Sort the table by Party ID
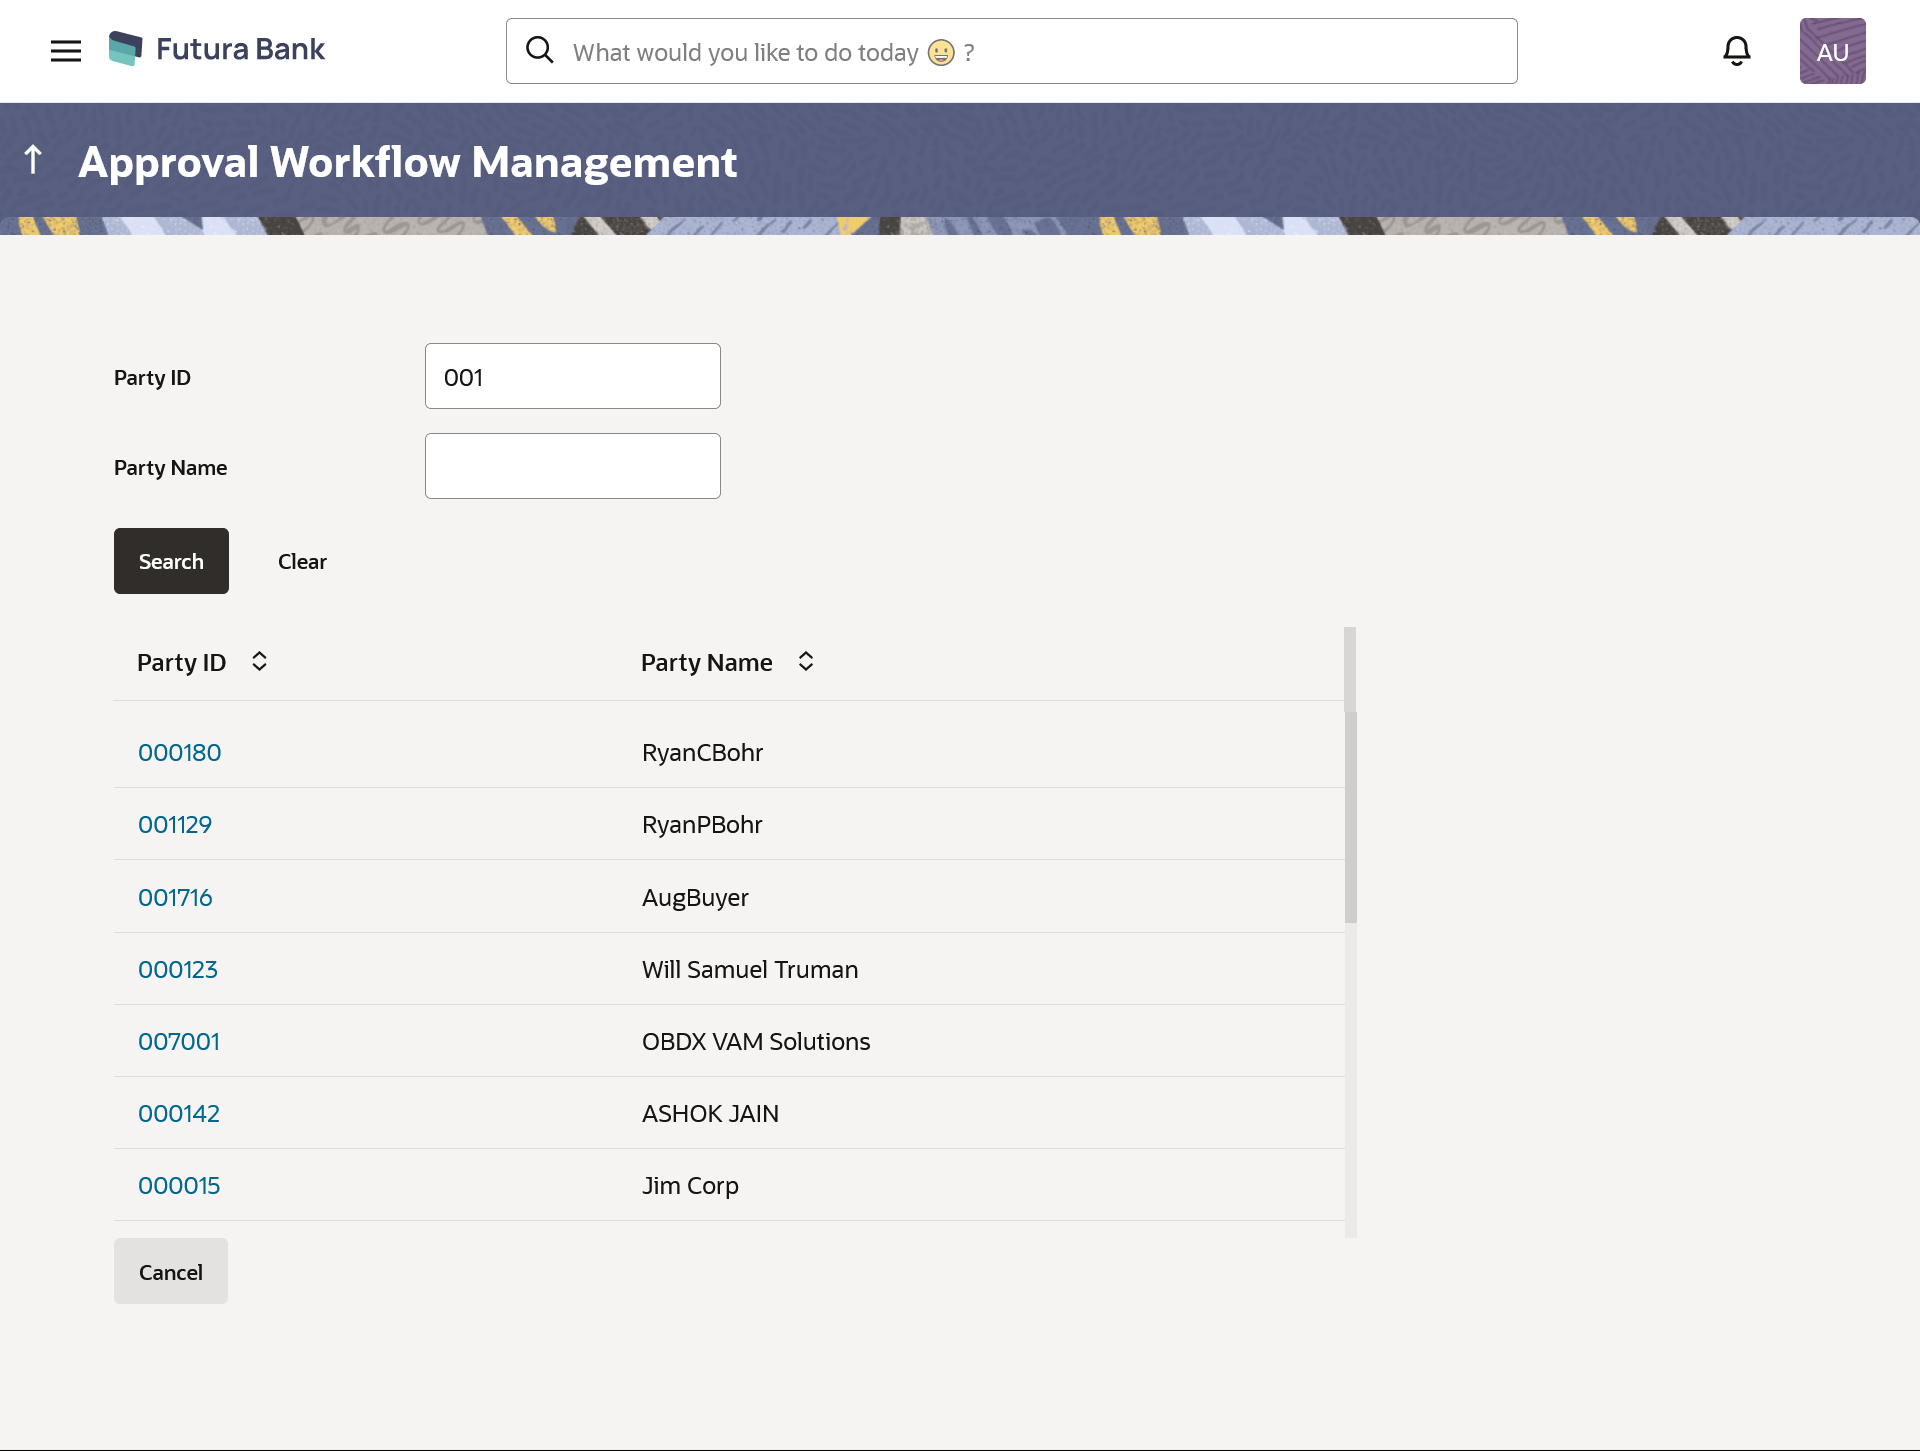 point(259,662)
